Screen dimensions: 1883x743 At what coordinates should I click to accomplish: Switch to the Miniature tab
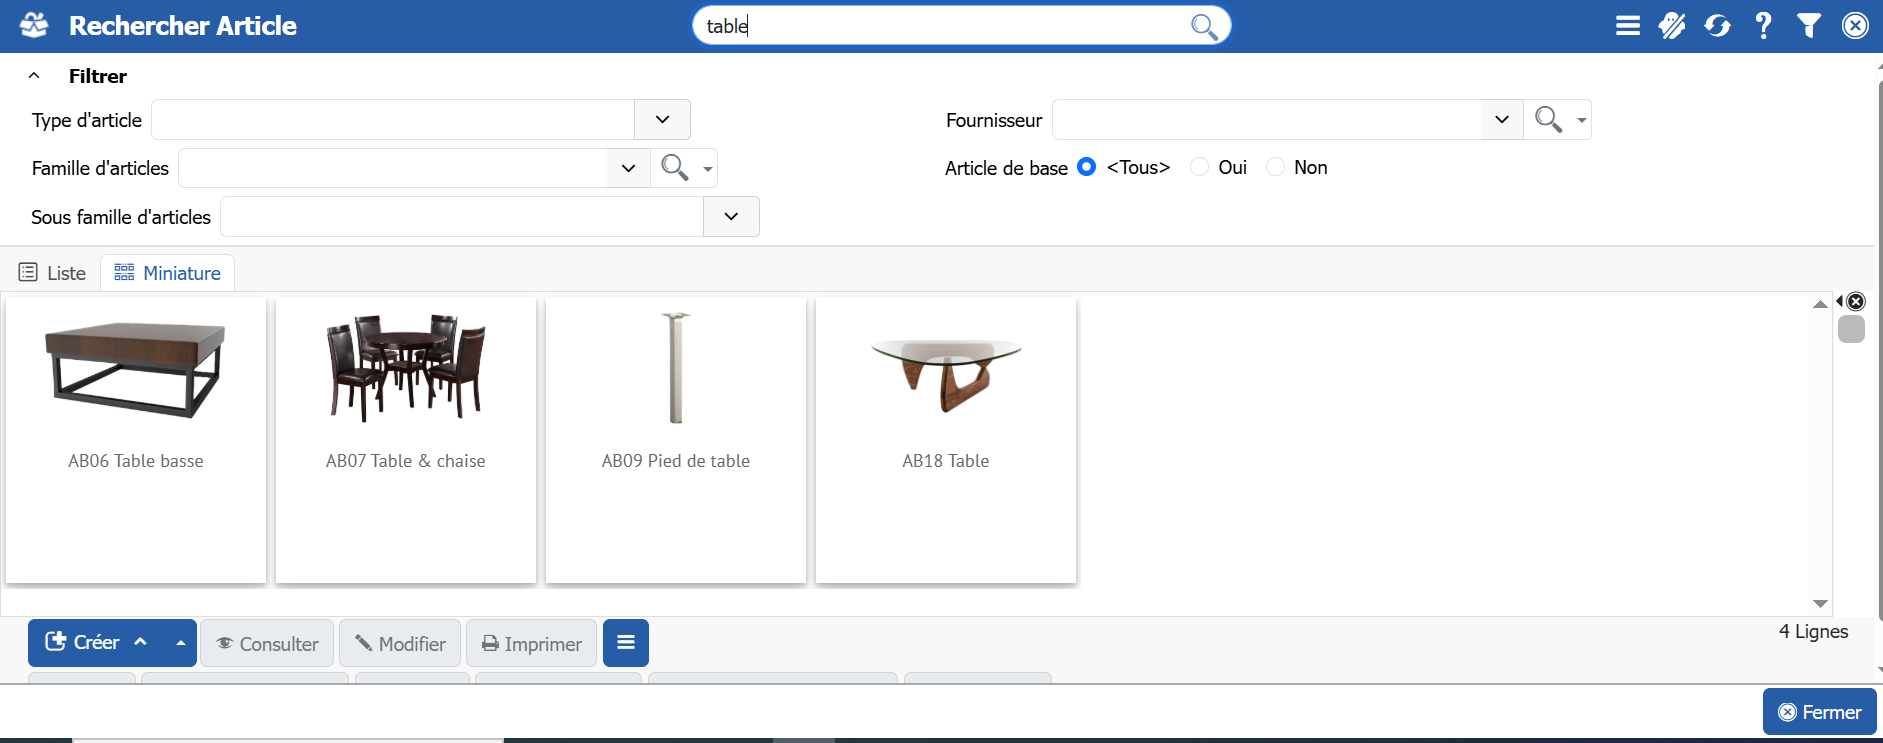tap(168, 273)
